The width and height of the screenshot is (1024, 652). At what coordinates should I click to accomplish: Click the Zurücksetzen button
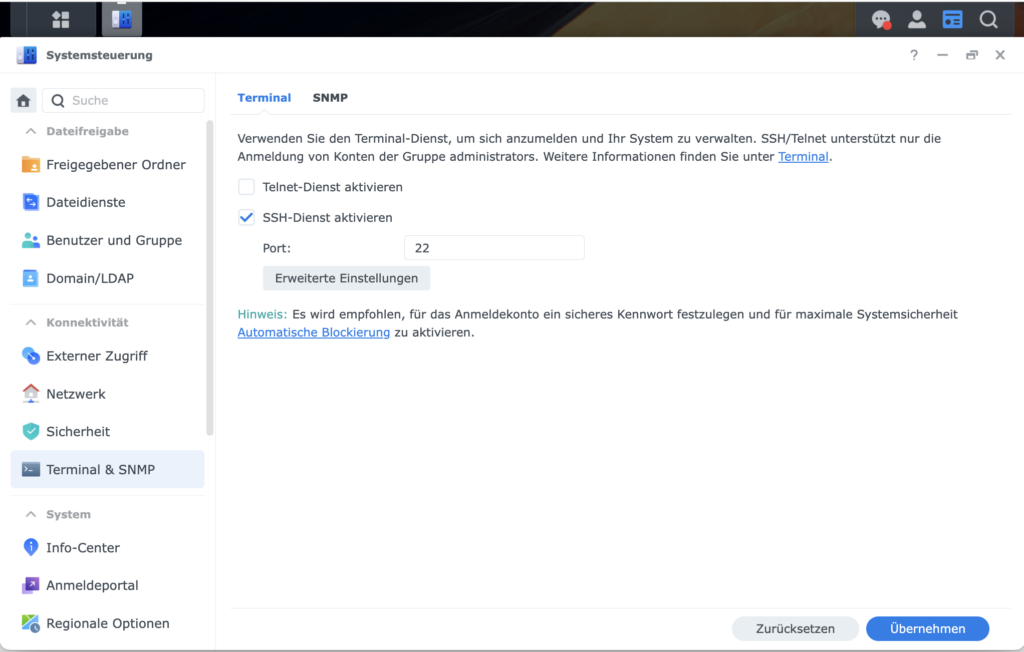795,628
